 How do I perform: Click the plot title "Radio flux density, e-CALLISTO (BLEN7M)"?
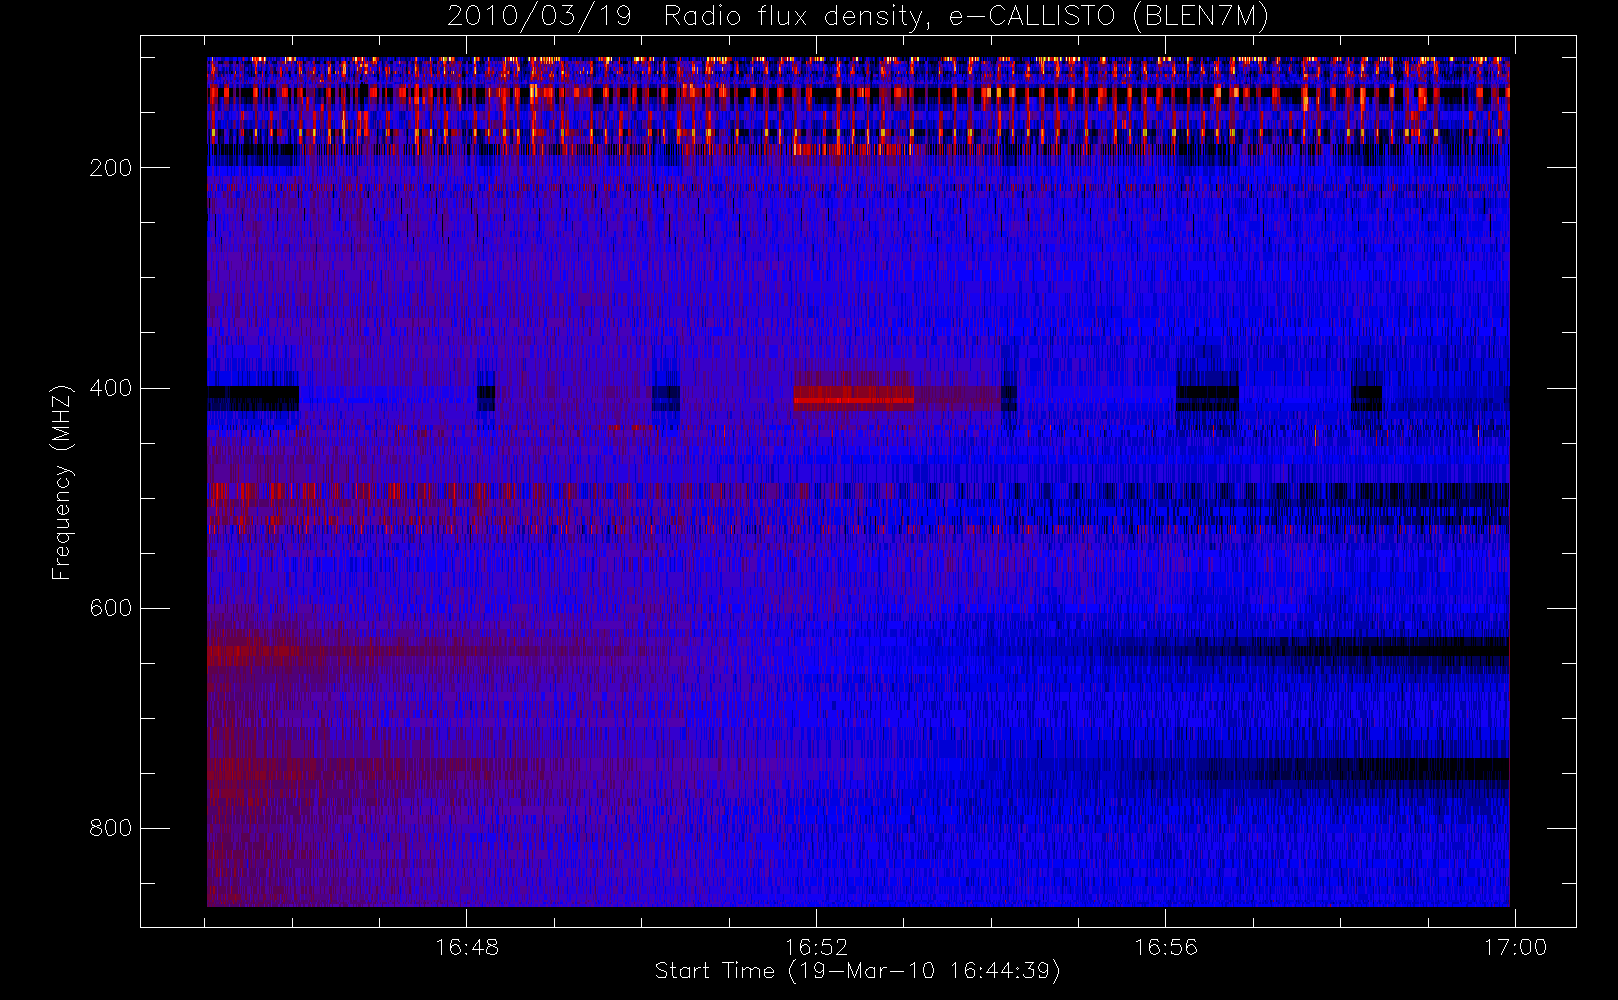(x=966, y=17)
